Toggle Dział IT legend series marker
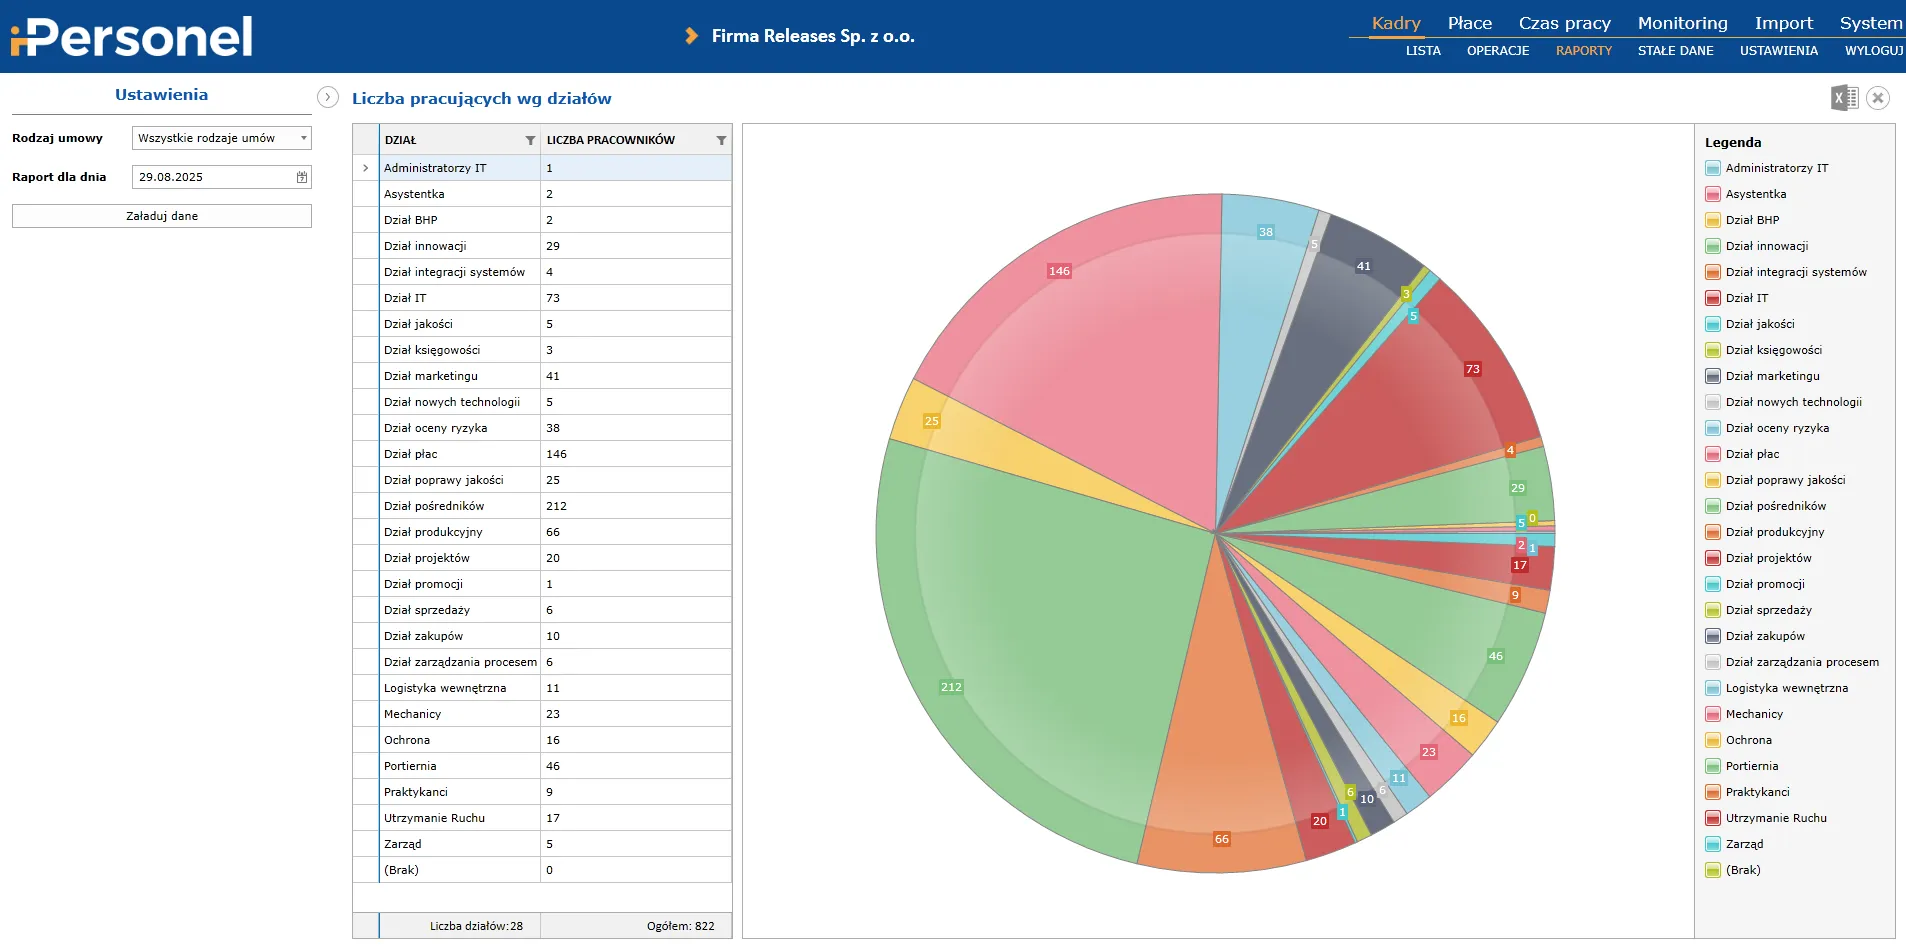Screen dimensions: 1906x949 coord(1713,298)
